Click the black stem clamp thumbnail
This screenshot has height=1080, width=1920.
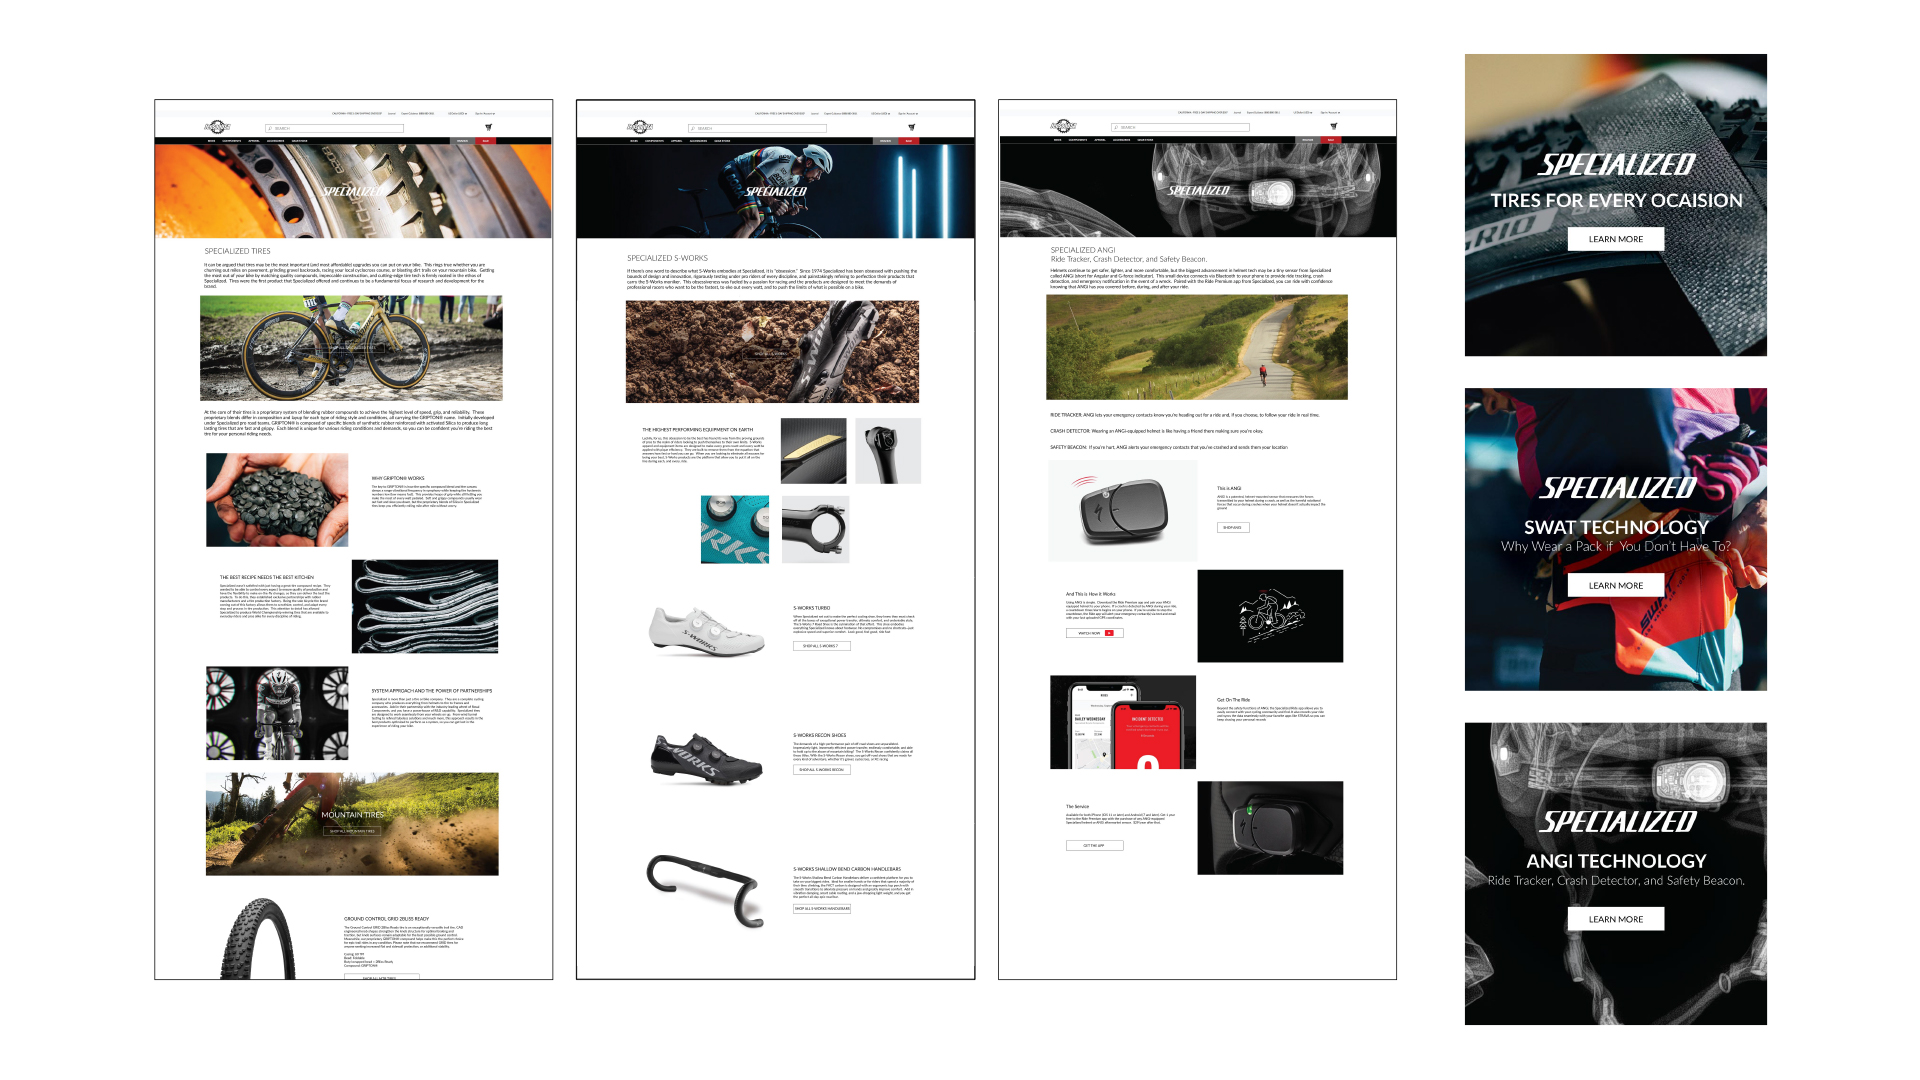click(x=815, y=529)
